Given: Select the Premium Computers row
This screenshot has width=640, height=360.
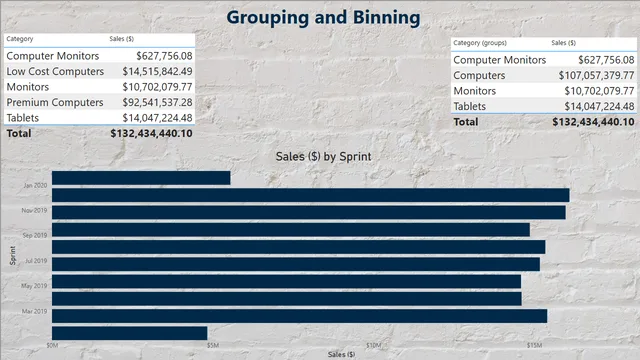Looking at the screenshot, I should pyautogui.click(x=100, y=102).
